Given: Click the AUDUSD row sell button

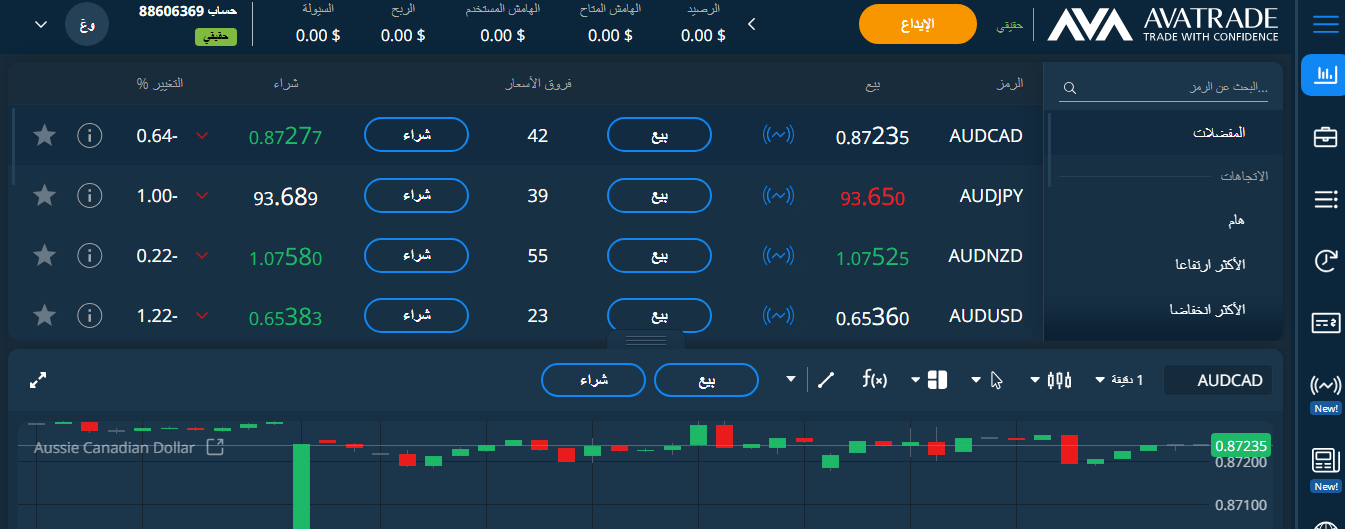Looking at the screenshot, I should point(659,316).
